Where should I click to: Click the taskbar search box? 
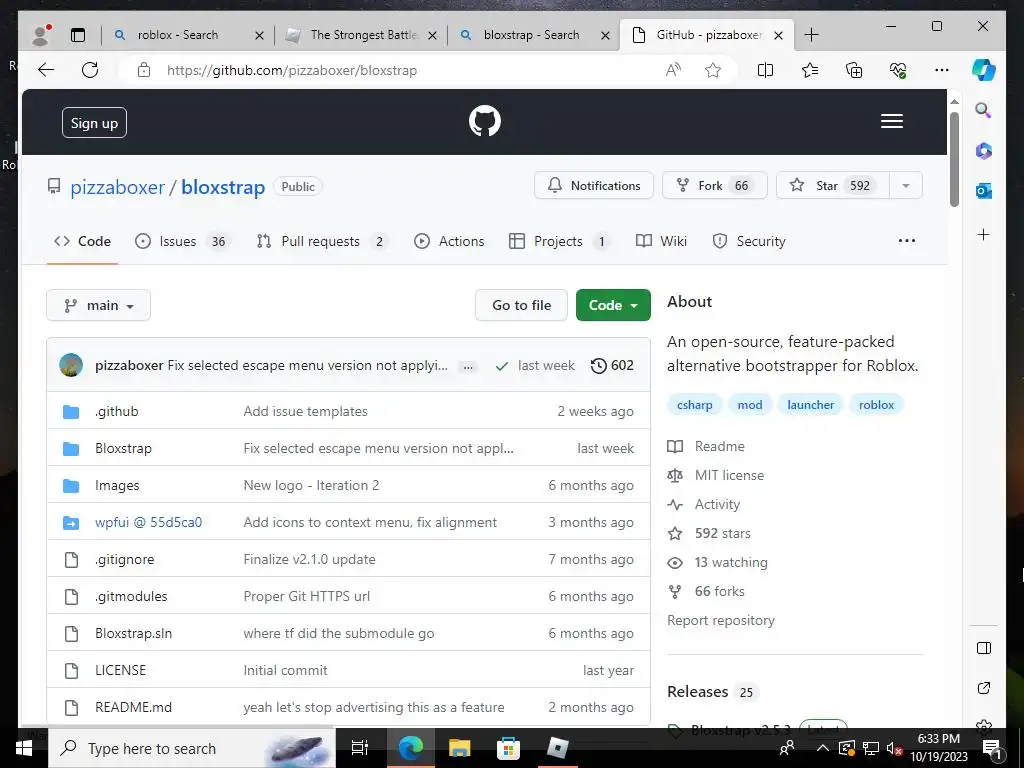click(193, 748)
